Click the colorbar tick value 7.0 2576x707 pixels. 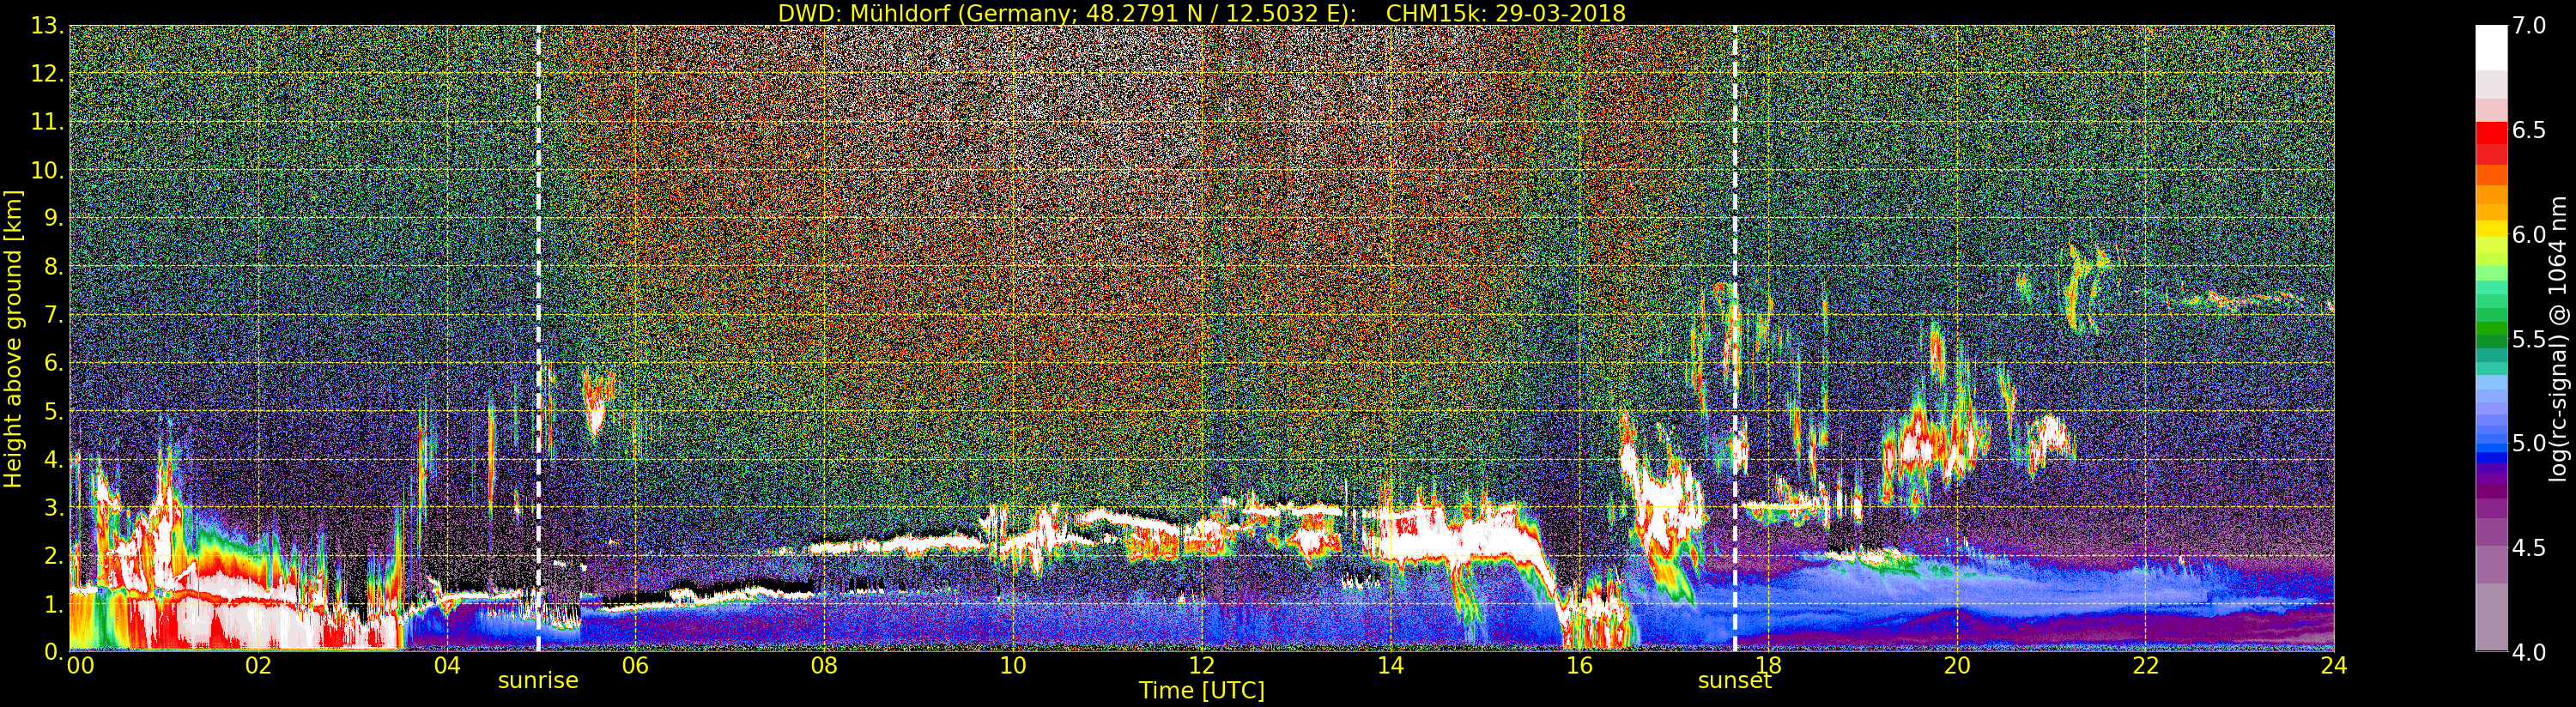point(2528,26)
